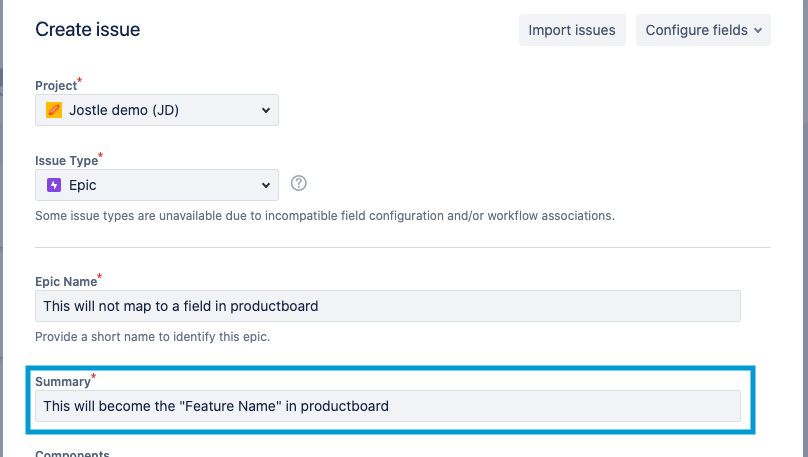
Task: Click the 'Some issue types are unavailable' notice
Action: (x=325, y=216)
